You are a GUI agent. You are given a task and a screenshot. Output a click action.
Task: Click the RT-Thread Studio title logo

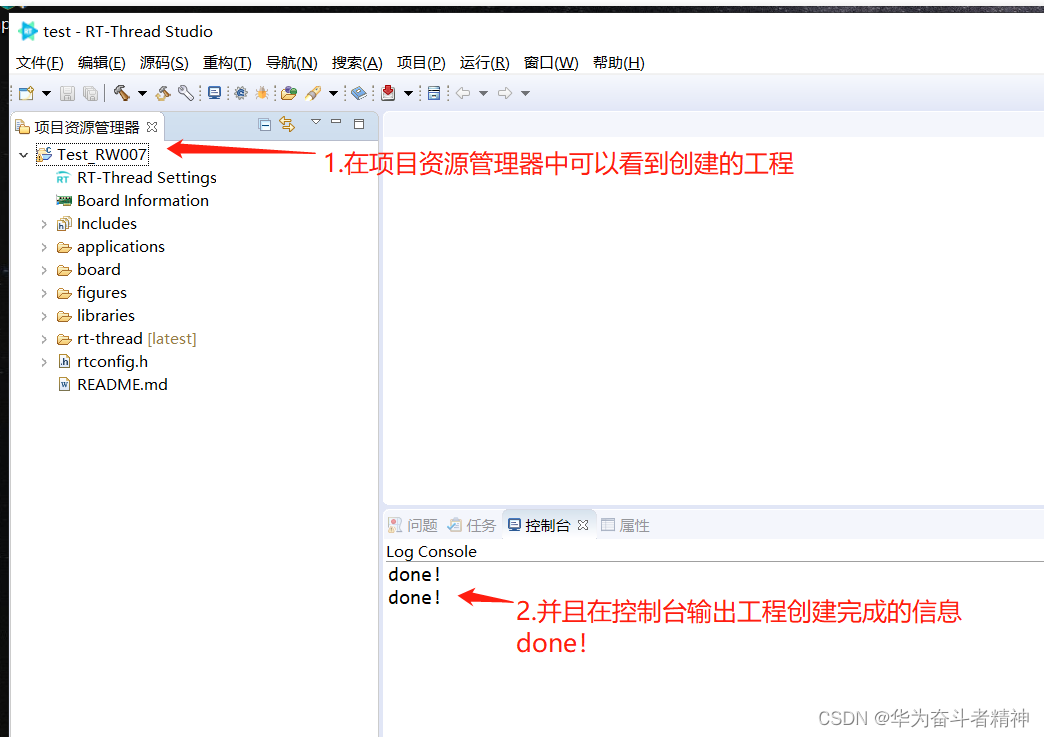27,31
